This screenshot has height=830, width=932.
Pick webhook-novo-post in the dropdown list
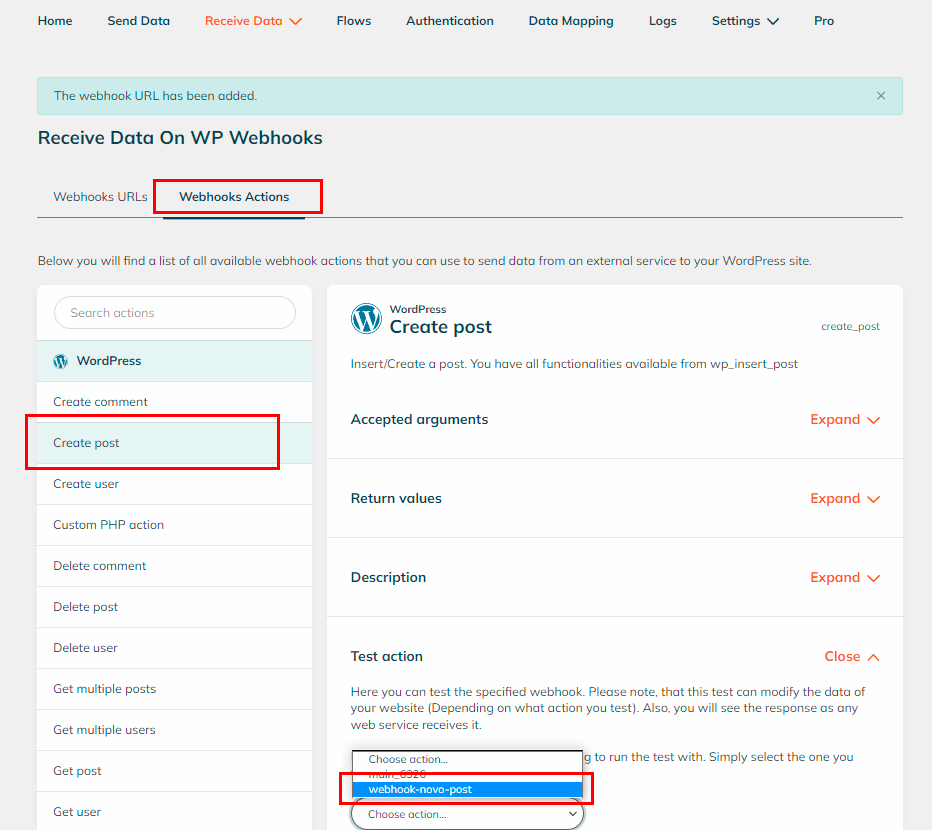(467, 790)
